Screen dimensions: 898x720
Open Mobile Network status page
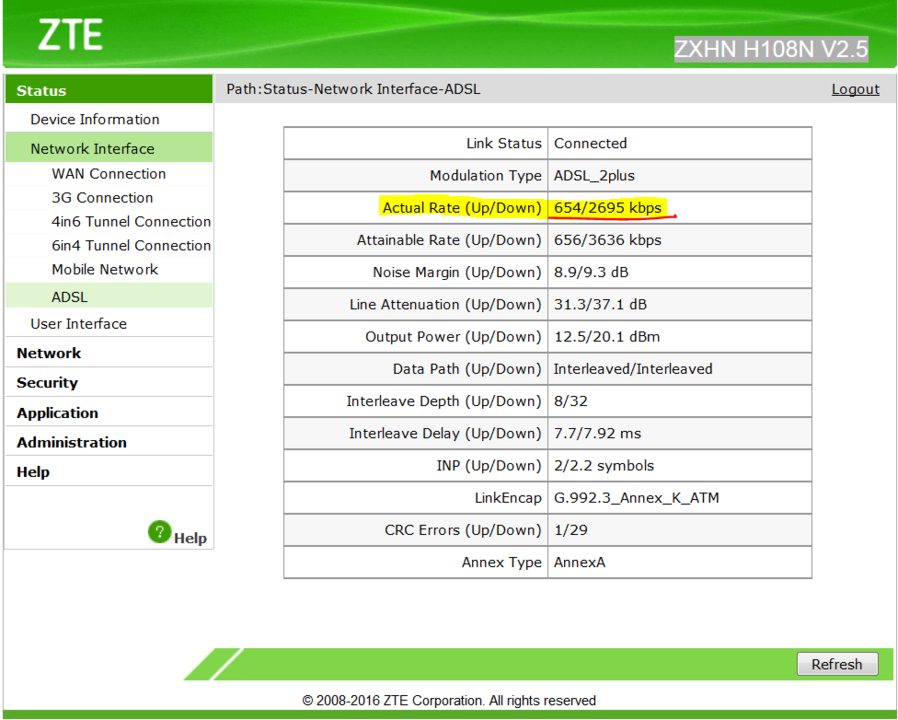pyautogui.click(x=105, y=269)
